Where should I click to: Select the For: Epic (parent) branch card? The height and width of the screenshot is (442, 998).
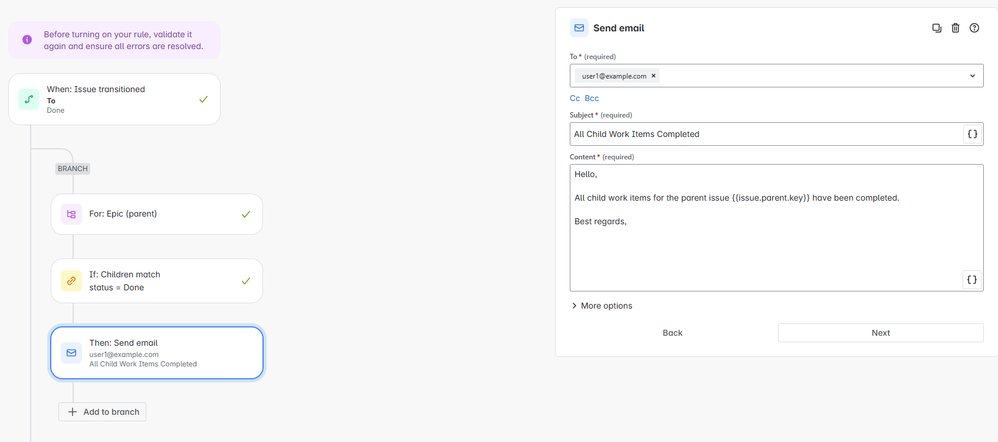point(157,214)
